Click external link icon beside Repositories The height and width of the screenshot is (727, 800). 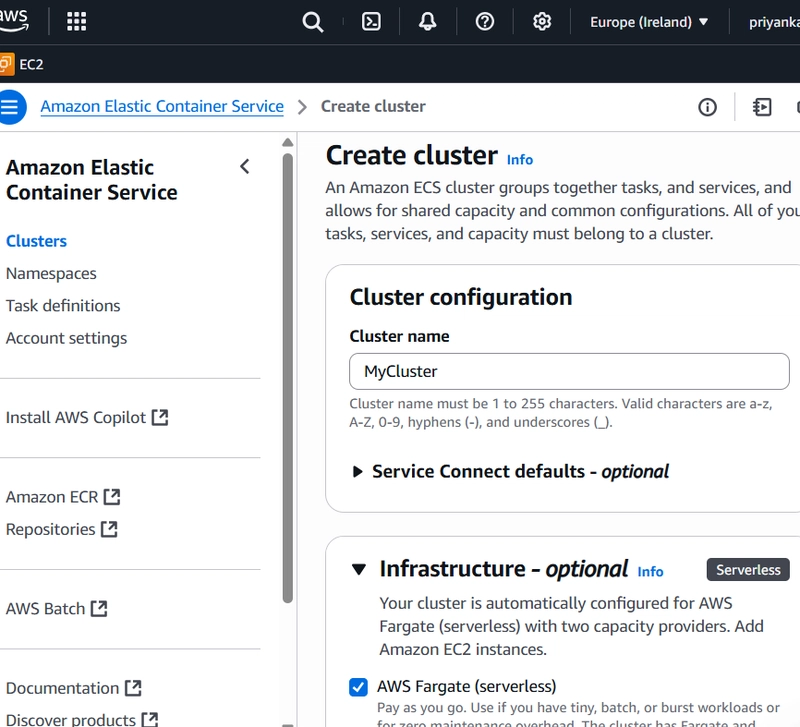point(109,529)
